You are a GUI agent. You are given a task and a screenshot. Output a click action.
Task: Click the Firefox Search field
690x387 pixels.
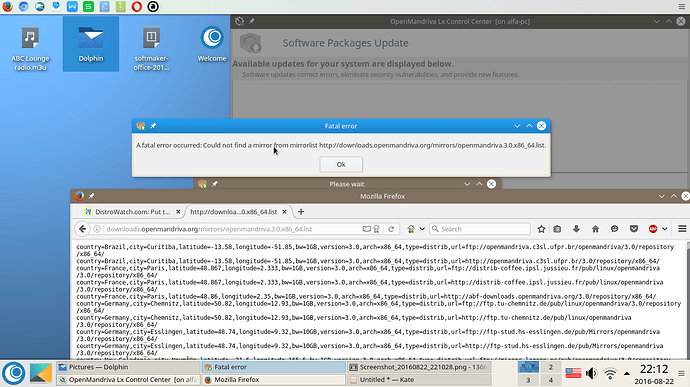coord(480,229)
